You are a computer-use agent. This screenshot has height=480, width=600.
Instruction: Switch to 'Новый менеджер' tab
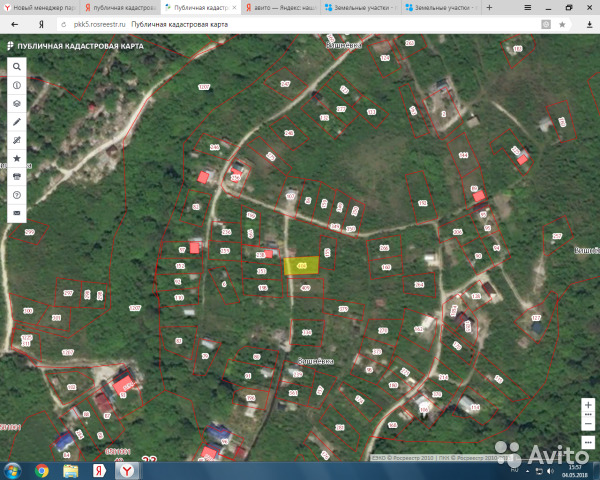[x=40, y=8]
